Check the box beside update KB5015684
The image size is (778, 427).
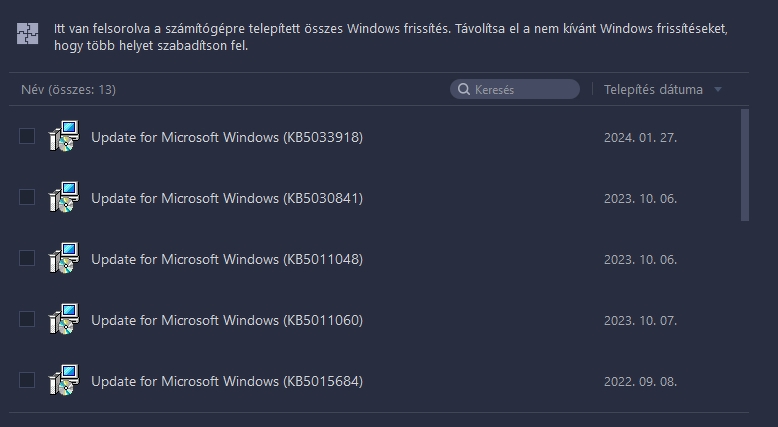coord(27,380)
